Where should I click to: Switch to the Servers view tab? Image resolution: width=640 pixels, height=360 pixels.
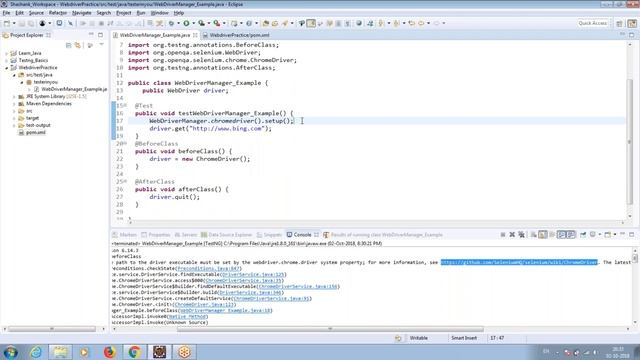pos(186,235)
